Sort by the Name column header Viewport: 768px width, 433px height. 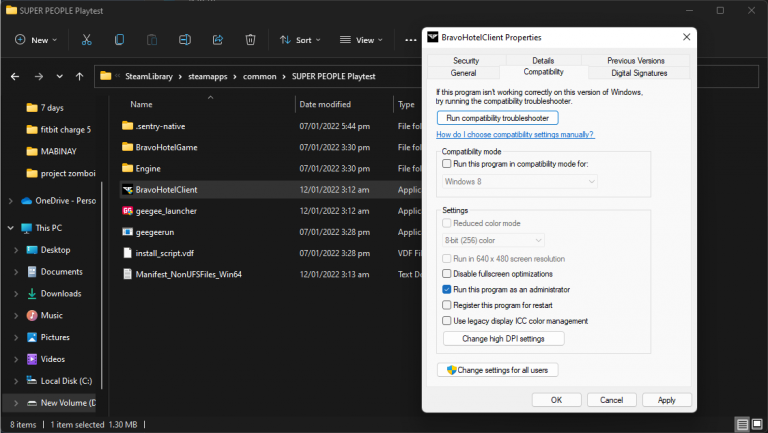[141, 104]
